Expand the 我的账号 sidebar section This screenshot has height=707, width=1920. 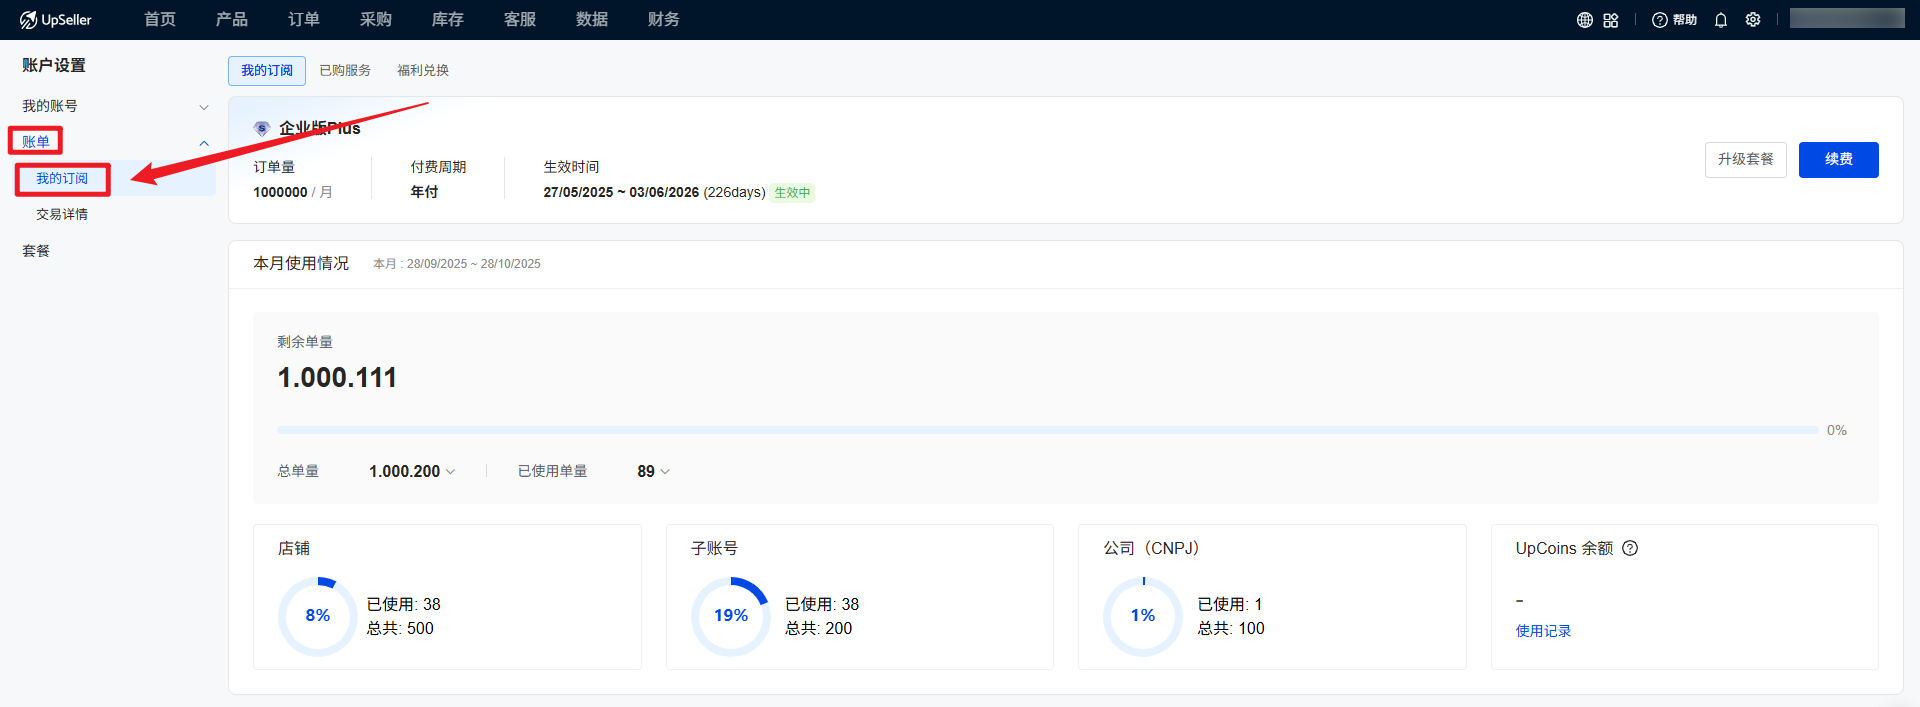(204, 107)
